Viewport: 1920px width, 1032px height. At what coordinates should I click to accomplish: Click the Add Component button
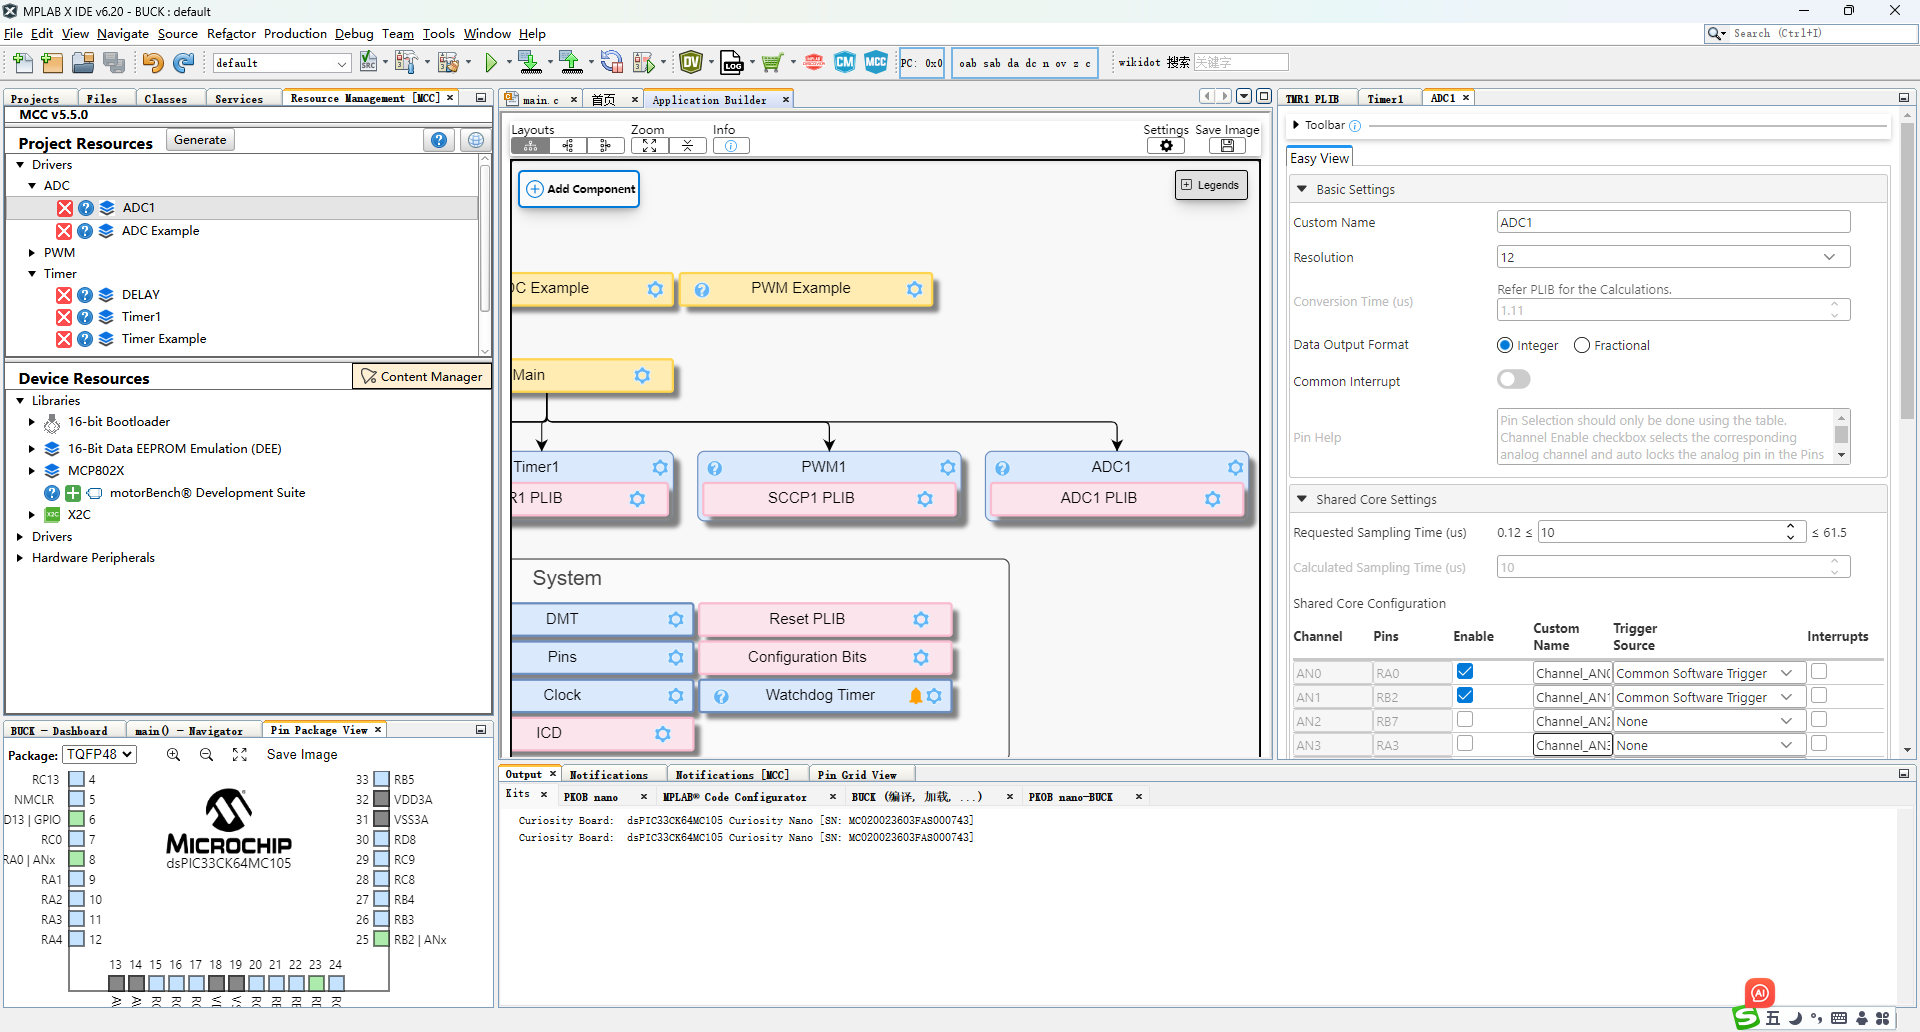pyautogui.click(x=579, y=189)
